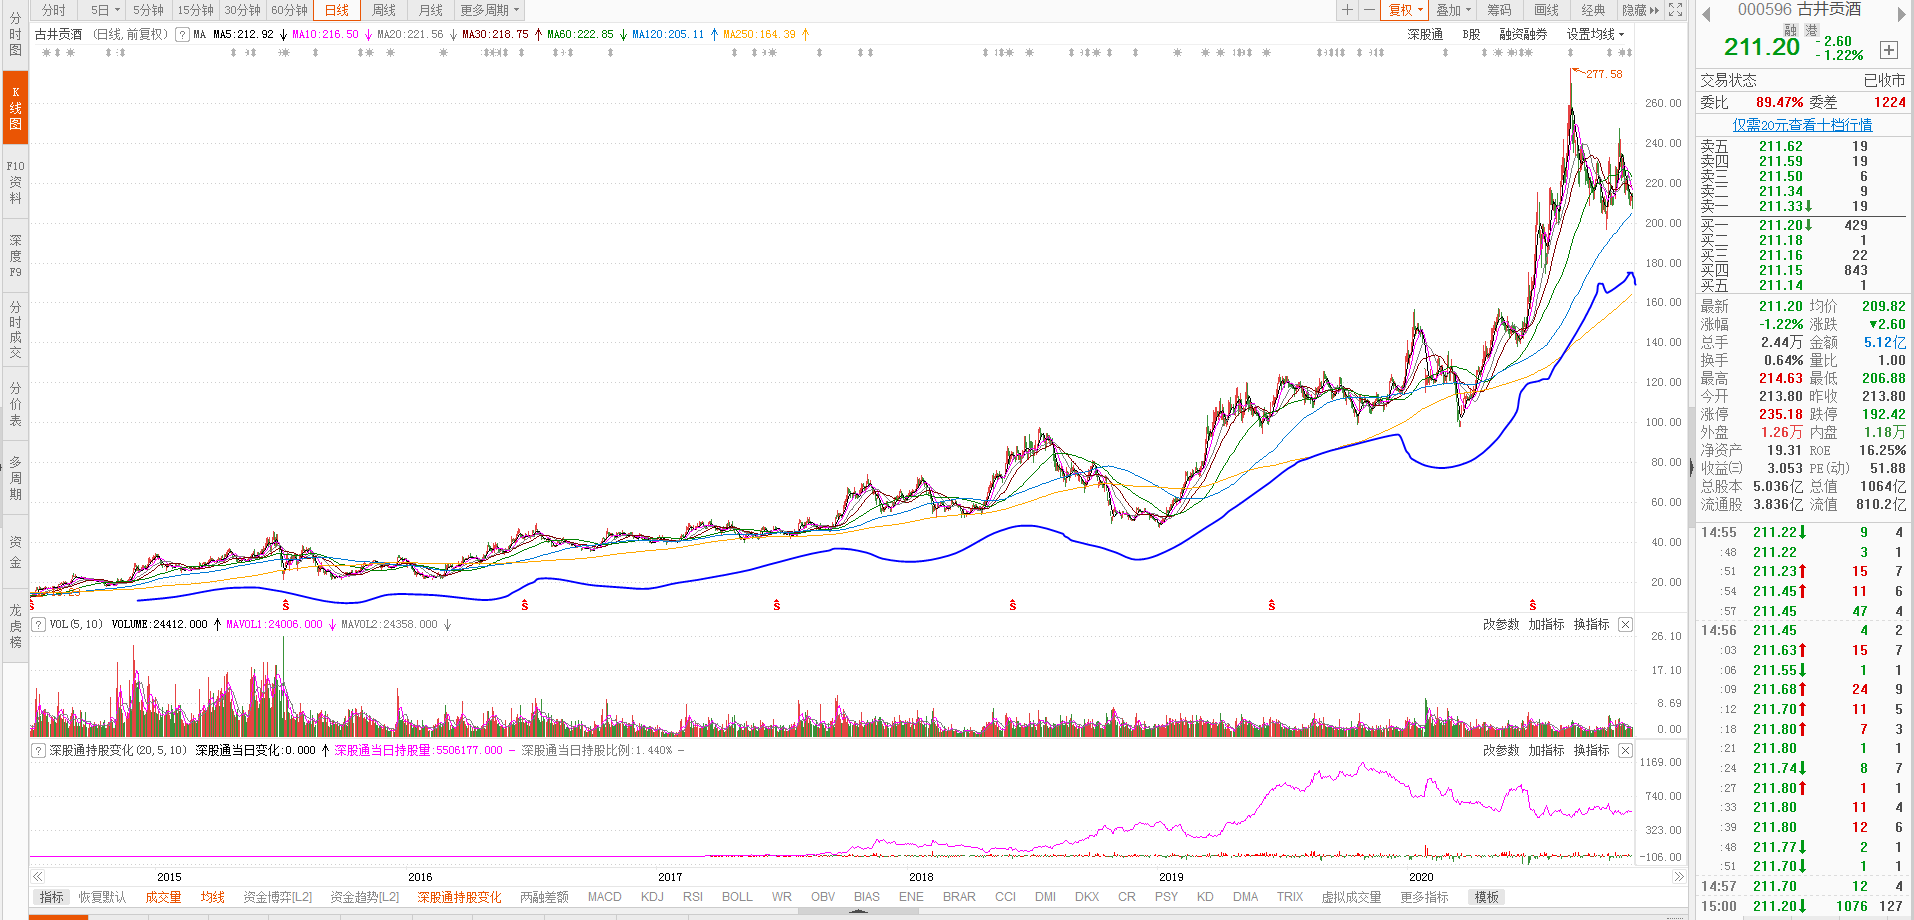Screen dimensions: 1914x920
Task: Select the 月线 monthly chart tab
Action: pyautogui.click(x=431, y=10)
